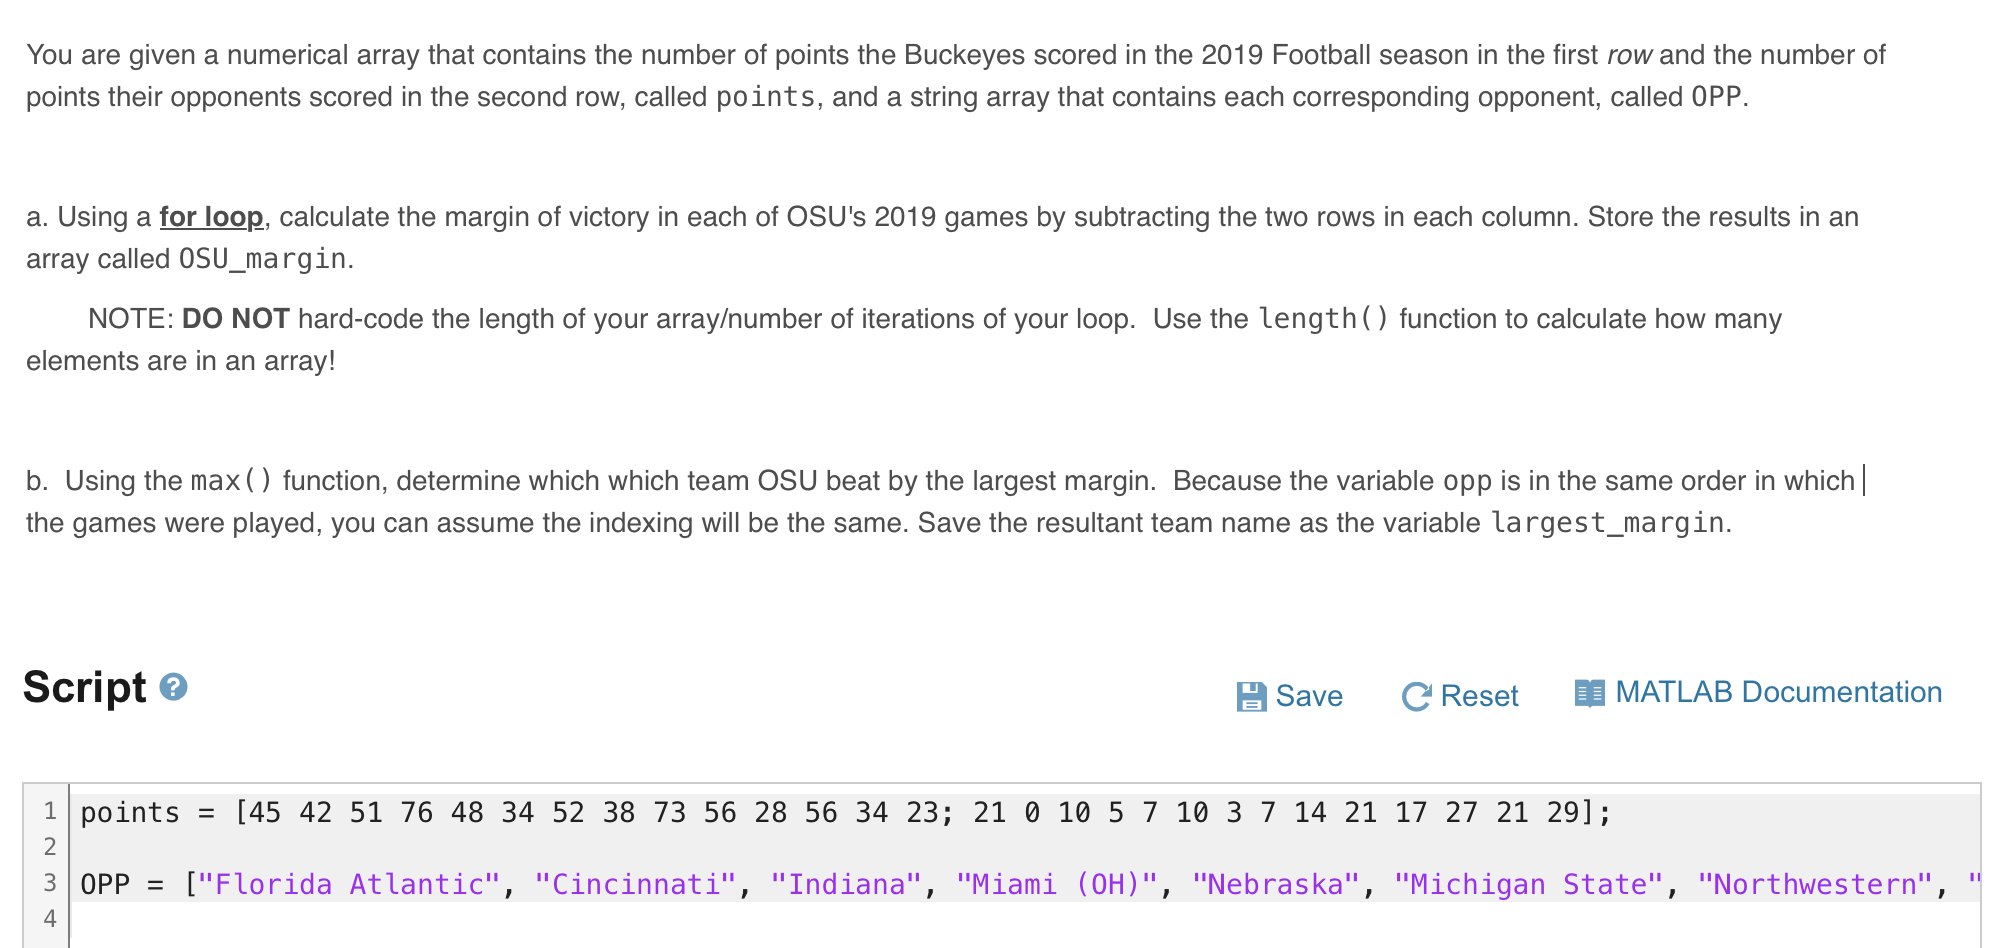Click the OPP variable name on line 3

[x=104, y=883]
